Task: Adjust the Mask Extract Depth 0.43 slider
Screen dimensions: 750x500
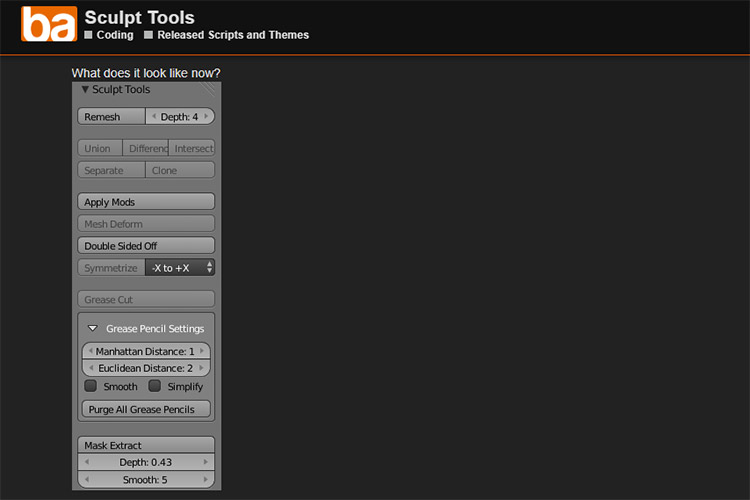Action: [x=146, y=462]
